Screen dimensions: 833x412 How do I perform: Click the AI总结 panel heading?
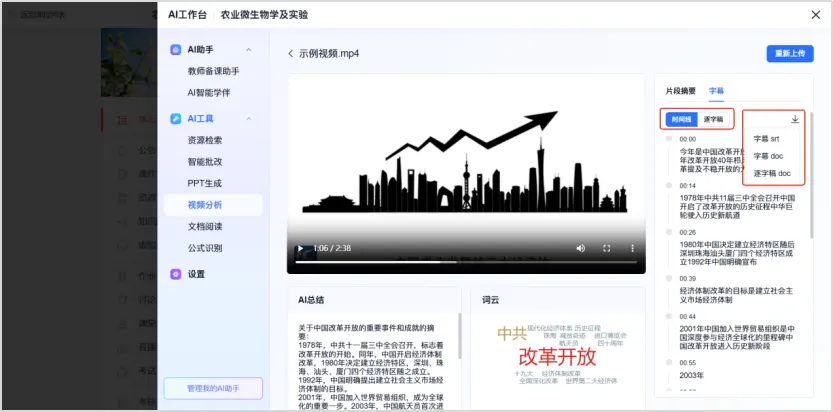coord(311,300)
